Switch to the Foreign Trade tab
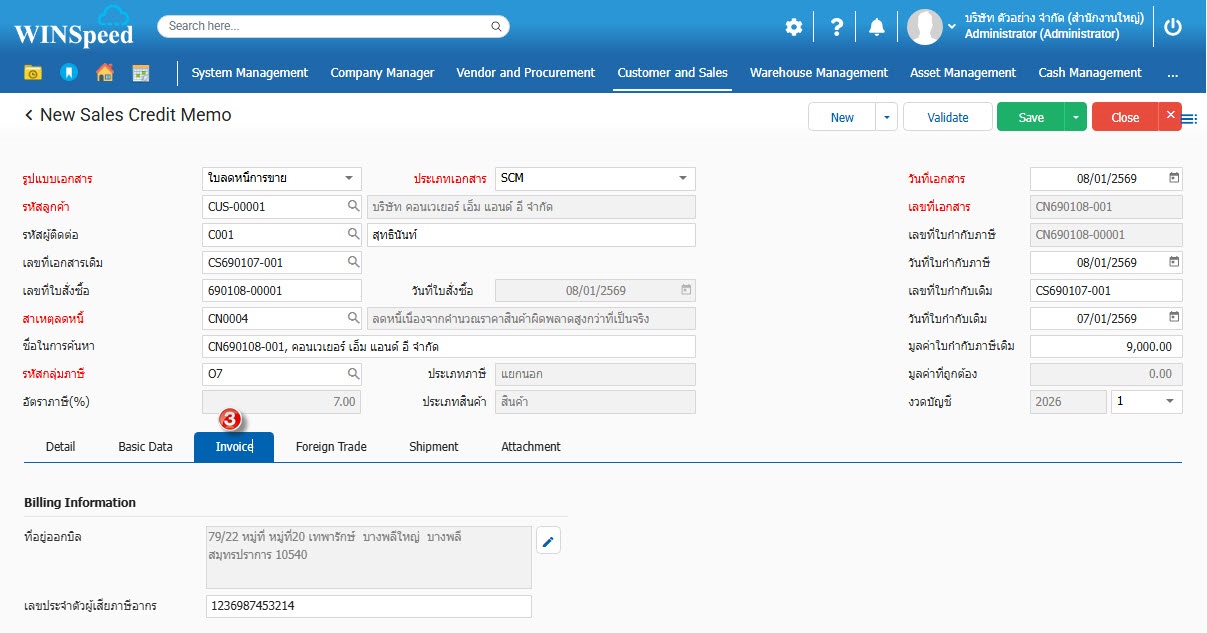Viewport: 1207px width, 633px height. [331, 447]
